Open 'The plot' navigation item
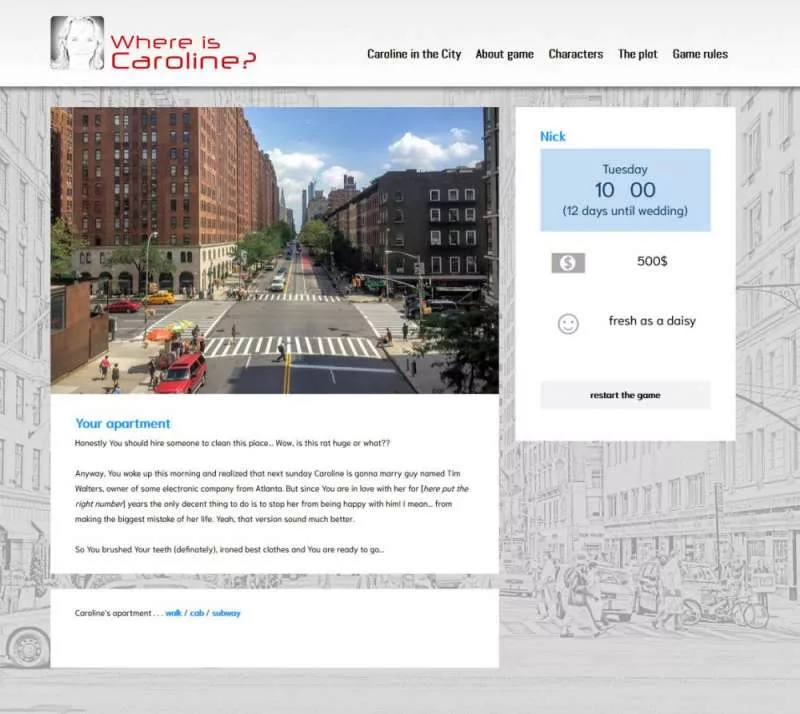Image resolution: width=800 pixels, height=714 pixels. pos(637,54)
